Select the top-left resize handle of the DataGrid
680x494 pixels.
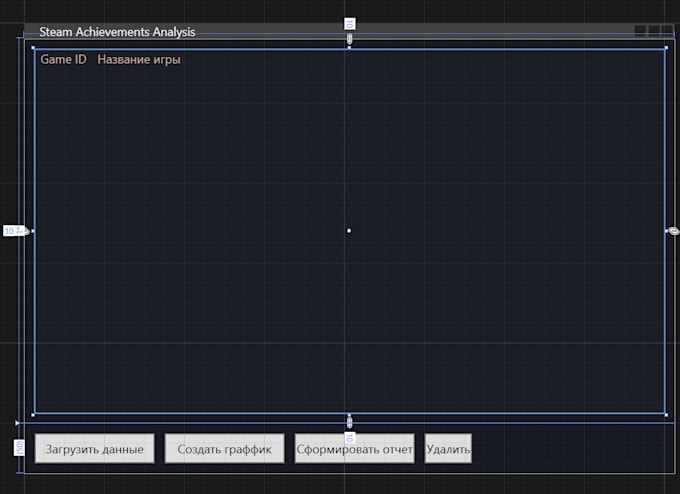(x=33, y=47)
